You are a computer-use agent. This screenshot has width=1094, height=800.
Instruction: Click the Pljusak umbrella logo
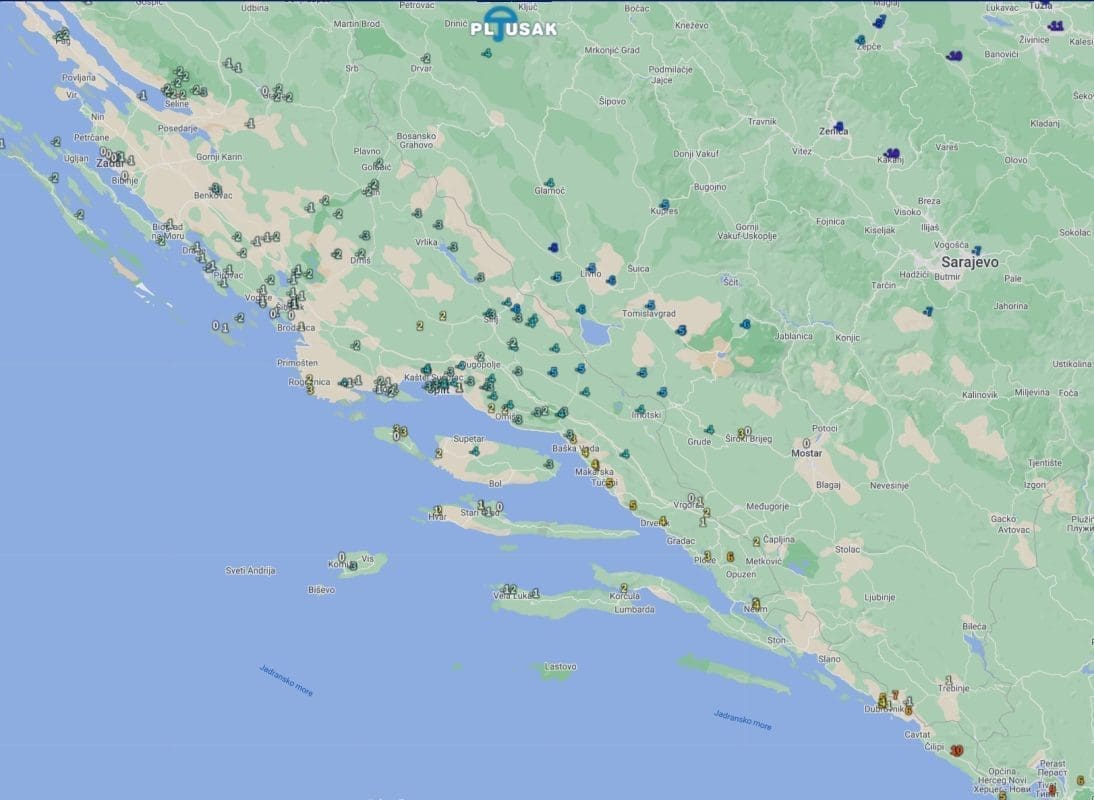499,22
